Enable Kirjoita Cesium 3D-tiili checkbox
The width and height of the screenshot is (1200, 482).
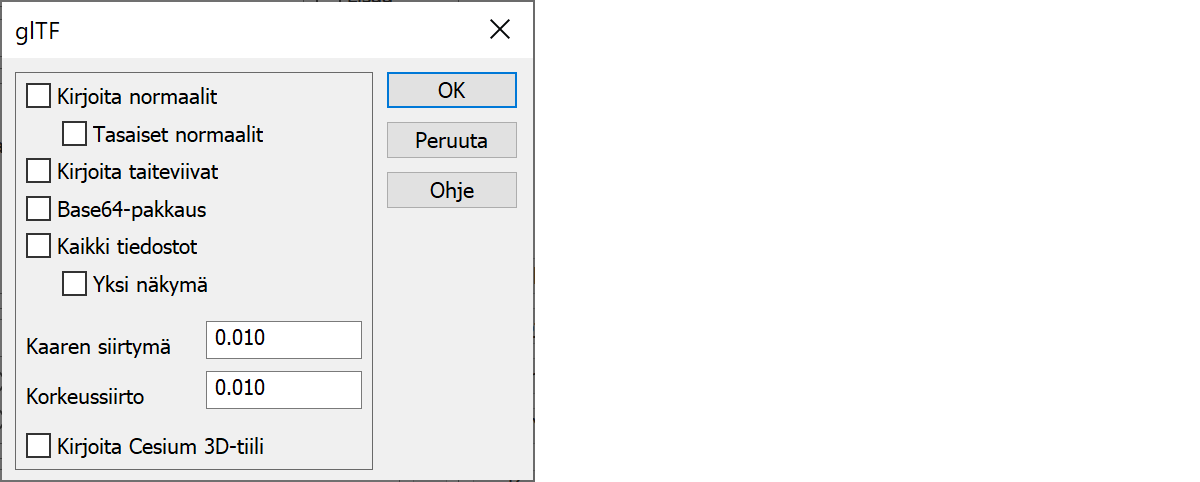pyautogui.click(x=38, y=446)
